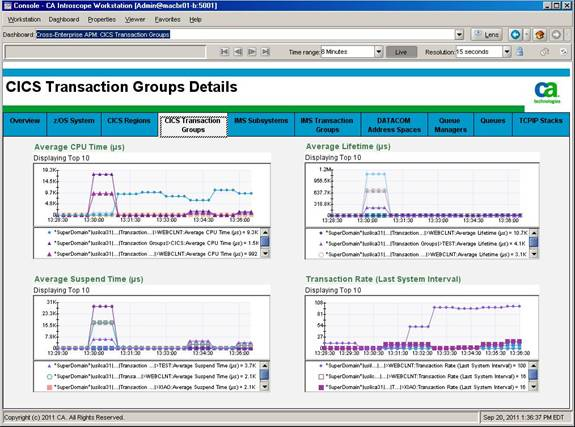
Task: Select WEBCLNT Transaction Rate 100 legend entry
Action: click(x=422, y=366)
